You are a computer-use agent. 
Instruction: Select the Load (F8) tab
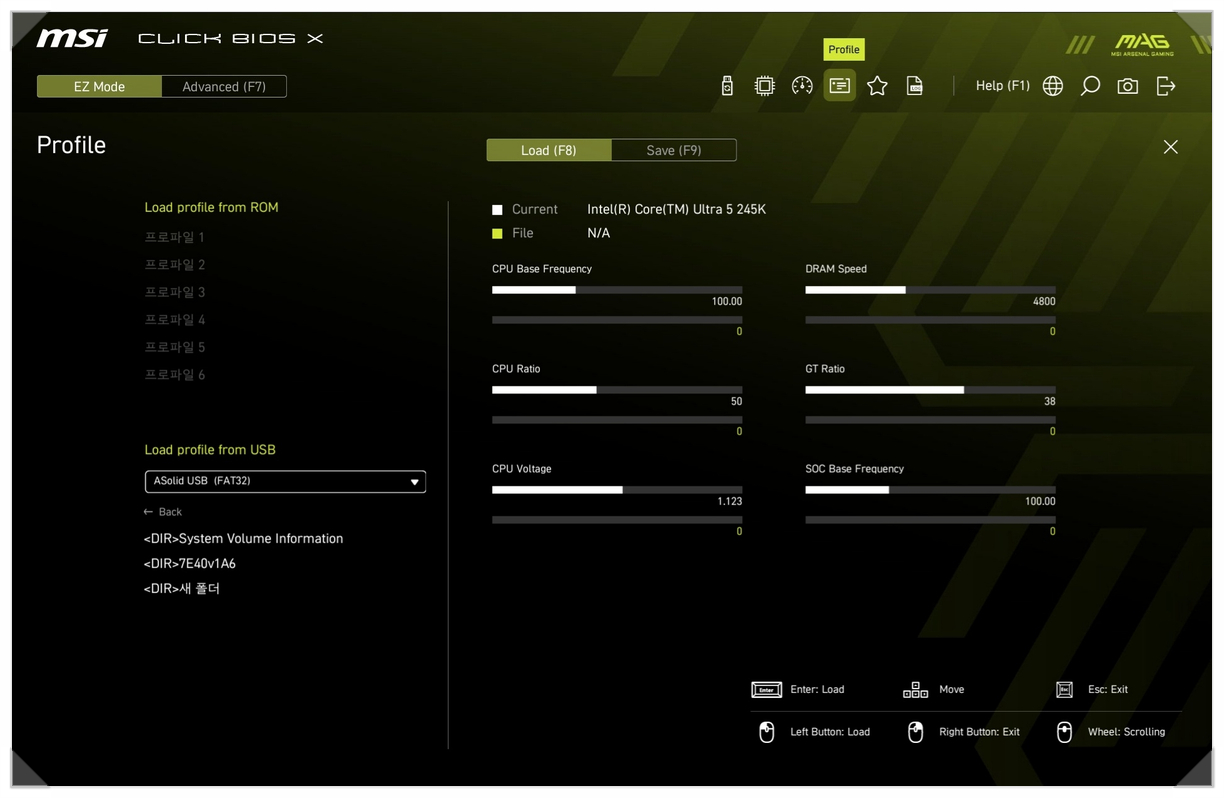(548, 150)
